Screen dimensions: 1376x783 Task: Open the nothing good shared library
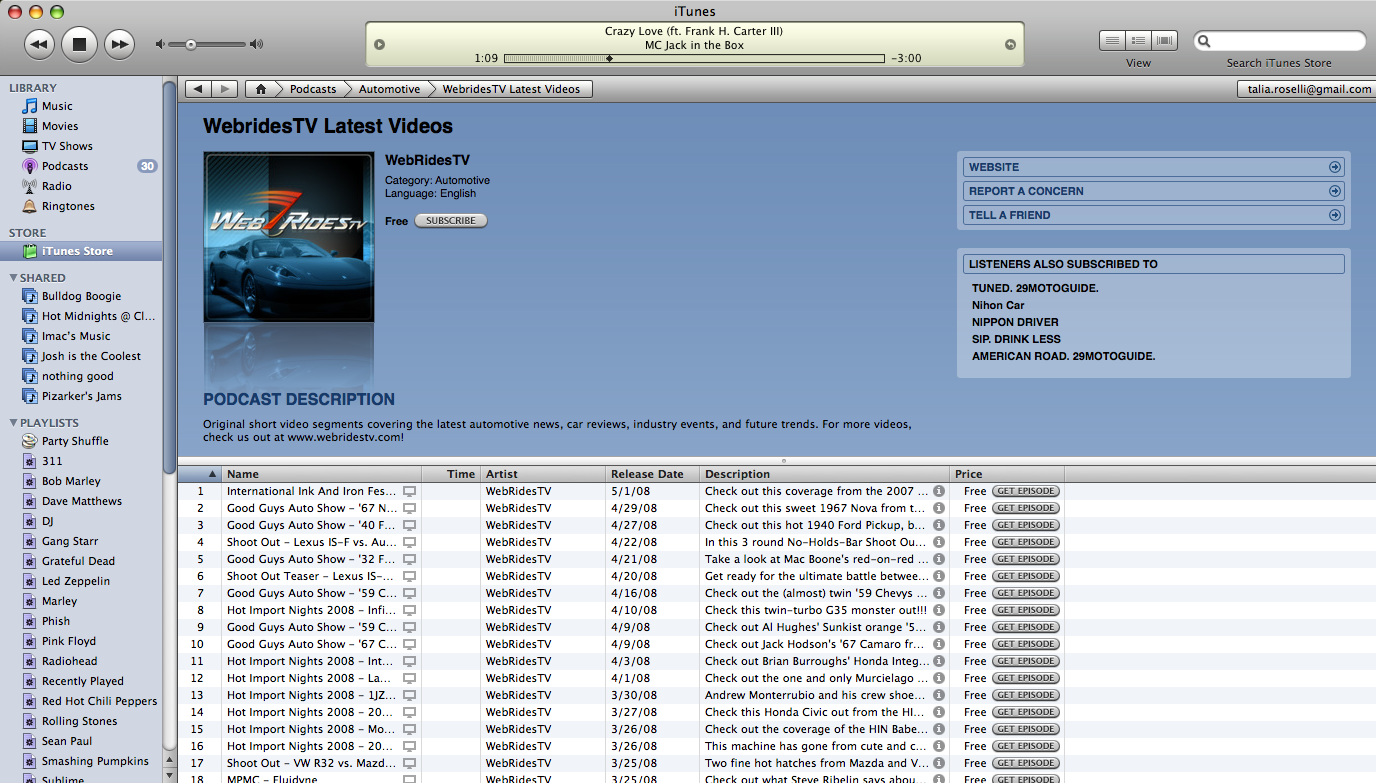78,376
